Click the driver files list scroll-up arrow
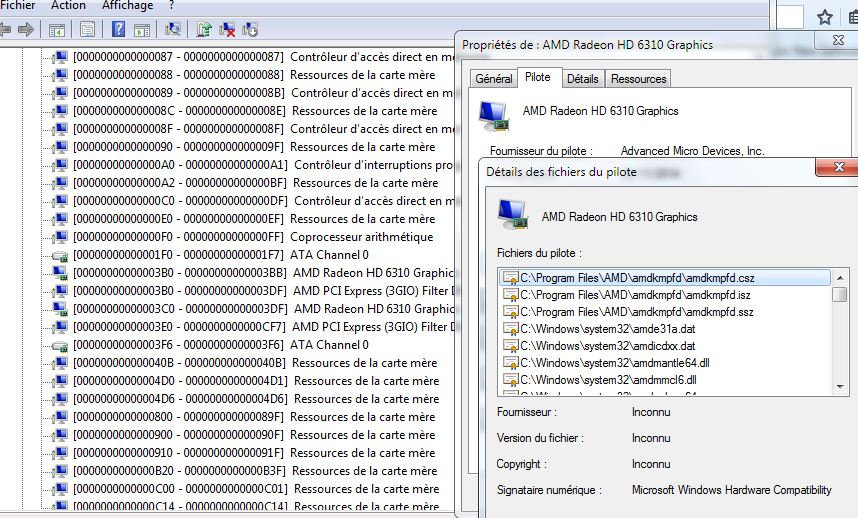The width and height of the screenshot is (858, 518). click(x=840, y=278)
